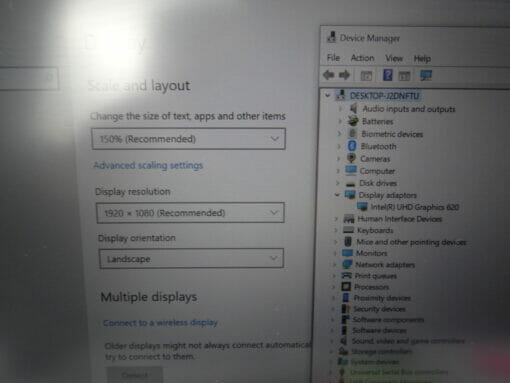The width and height of the screenshot is (510, 383).
Task: Click the Batteries category icon
Action: click(x=353, y=121)
